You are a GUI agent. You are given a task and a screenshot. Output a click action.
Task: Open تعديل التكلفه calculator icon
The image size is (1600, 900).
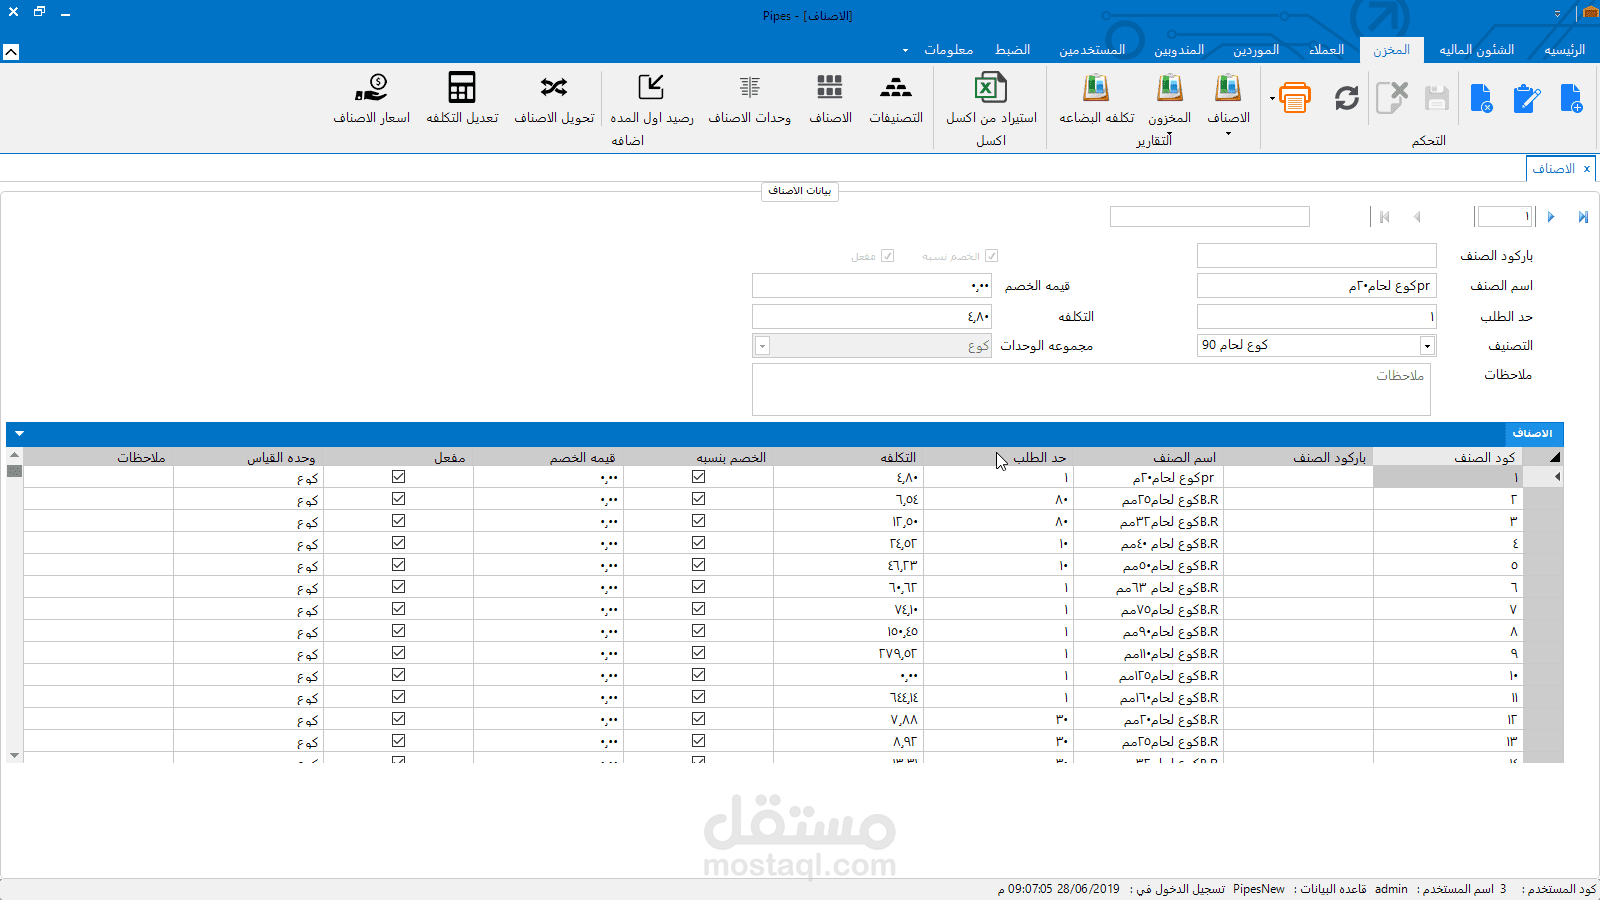[x=462, y=99]
